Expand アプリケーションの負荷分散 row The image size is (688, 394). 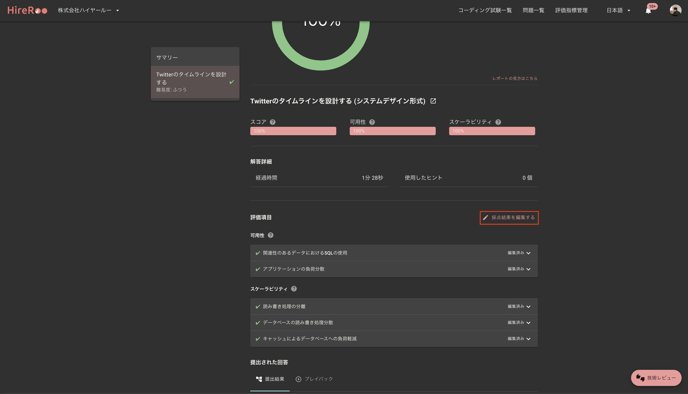394,269
